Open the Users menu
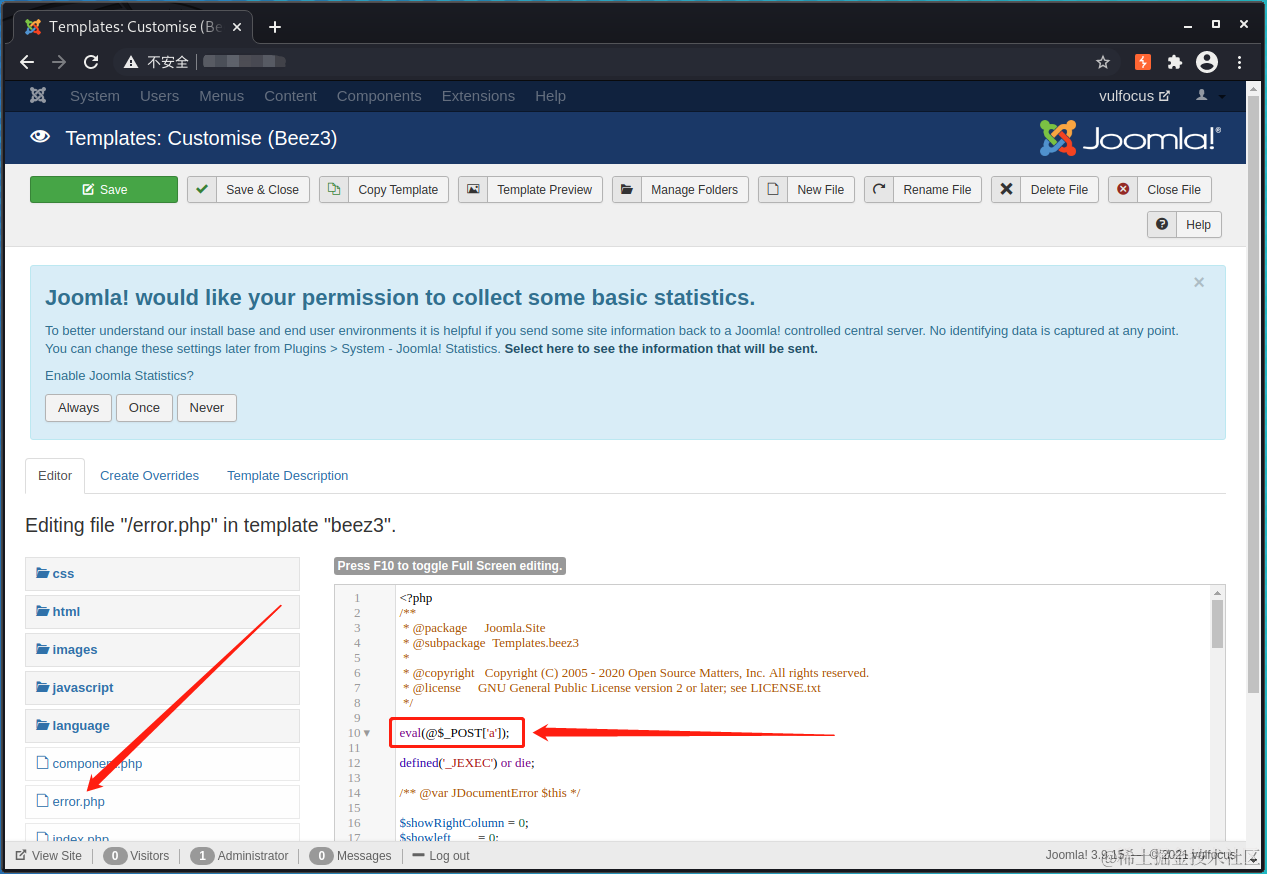Screen dimensions: 1267x874 [x=159, y=96]
